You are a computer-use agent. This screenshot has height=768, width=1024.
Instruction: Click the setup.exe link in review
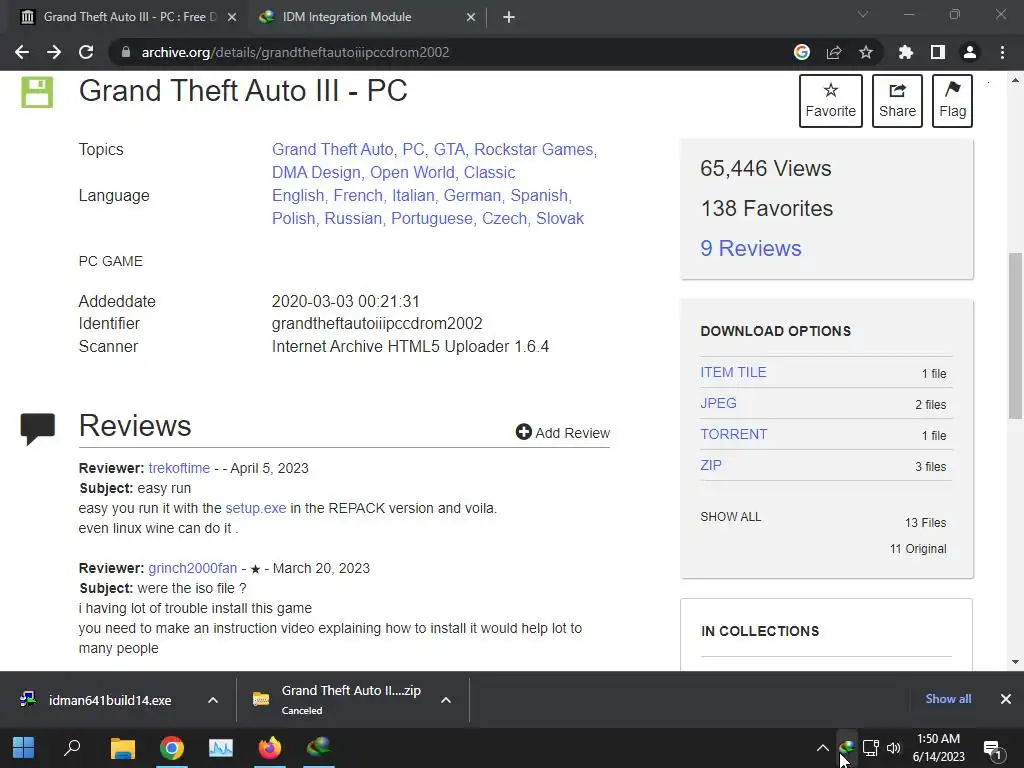click(255, 508)
